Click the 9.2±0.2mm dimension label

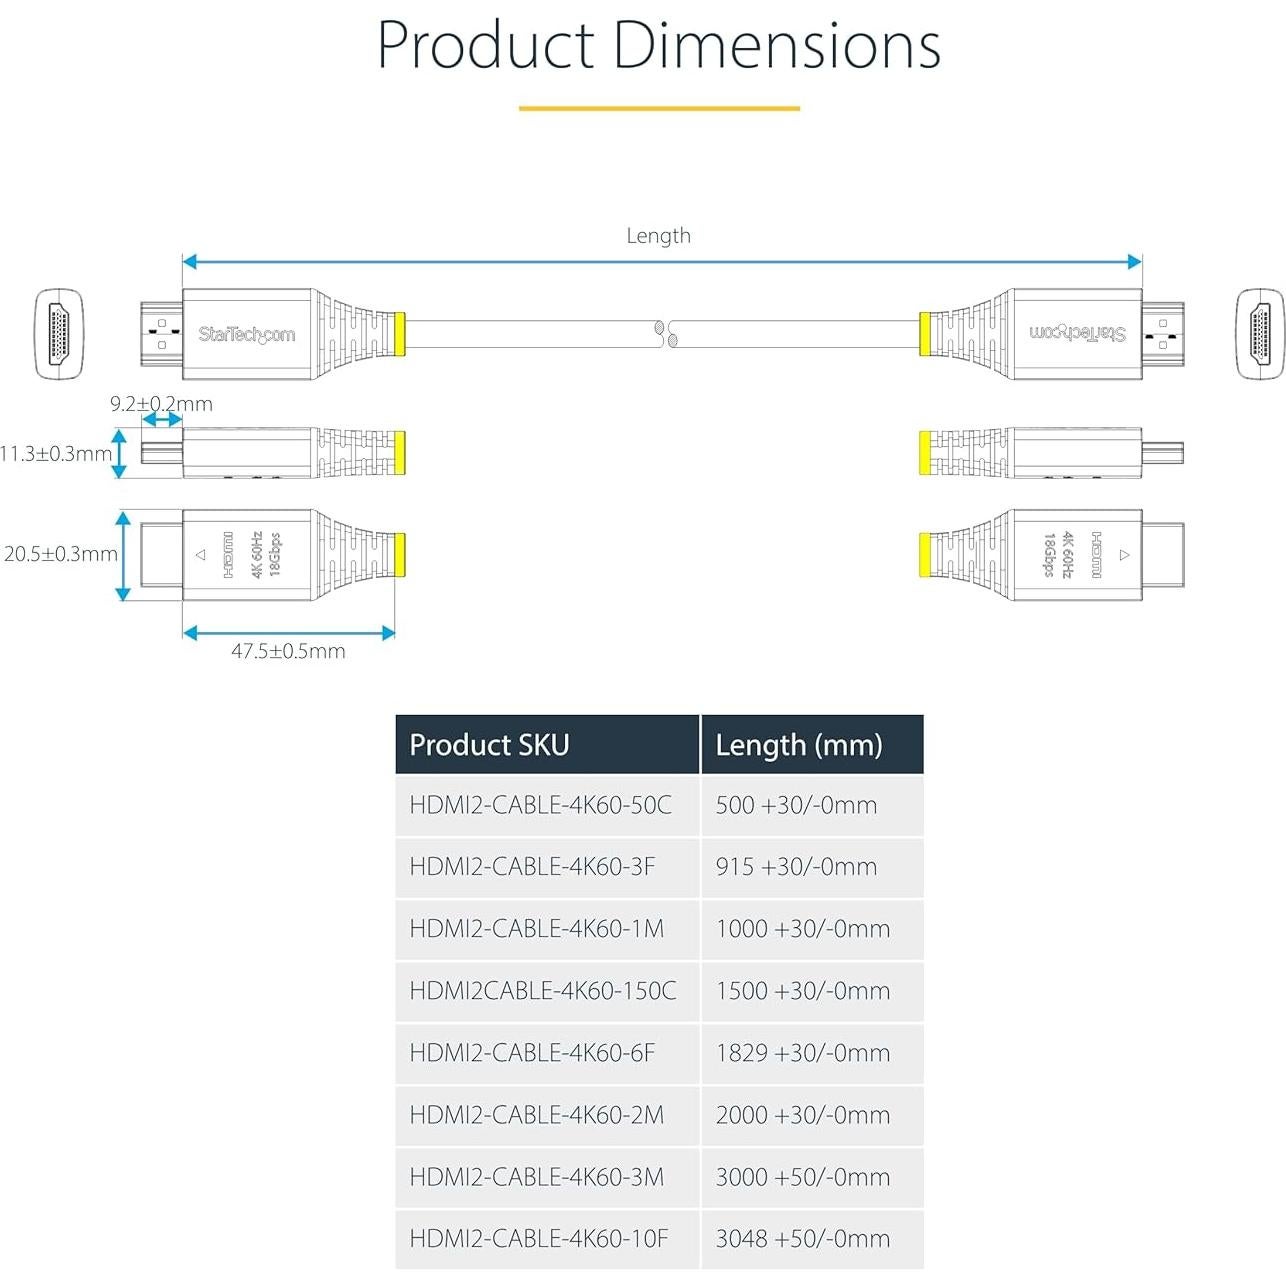[x=161, y=404]
